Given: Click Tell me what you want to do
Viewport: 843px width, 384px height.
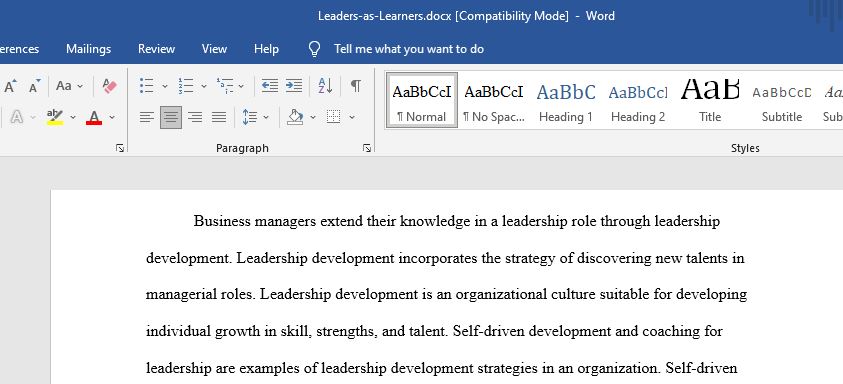Looking at the screenshot, I should tap(409, 49).
